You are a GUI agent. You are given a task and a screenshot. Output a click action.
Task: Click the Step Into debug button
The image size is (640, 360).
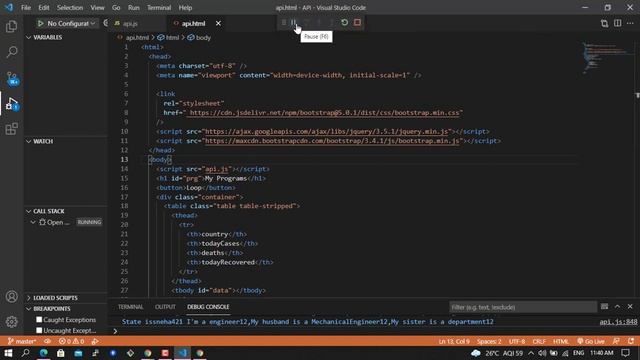pos(319,22)
